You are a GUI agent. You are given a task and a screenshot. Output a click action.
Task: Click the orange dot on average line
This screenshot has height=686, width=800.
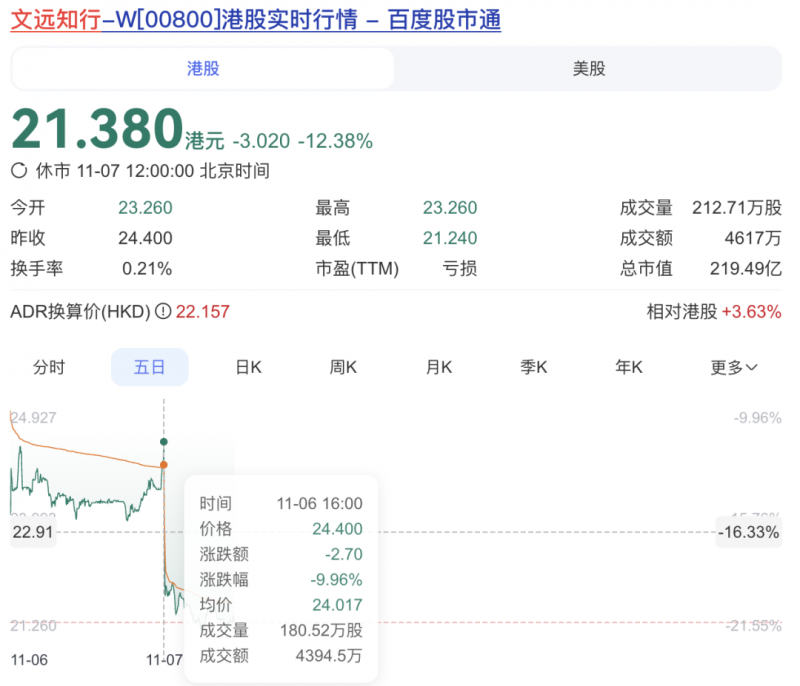coord(164,464)
